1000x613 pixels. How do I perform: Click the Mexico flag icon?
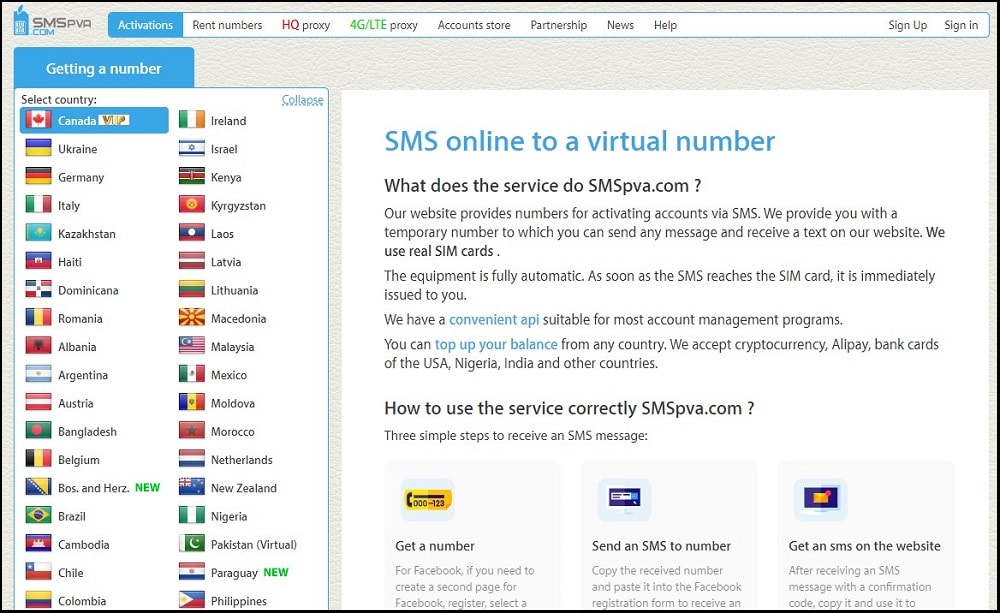tap(191, 374)
